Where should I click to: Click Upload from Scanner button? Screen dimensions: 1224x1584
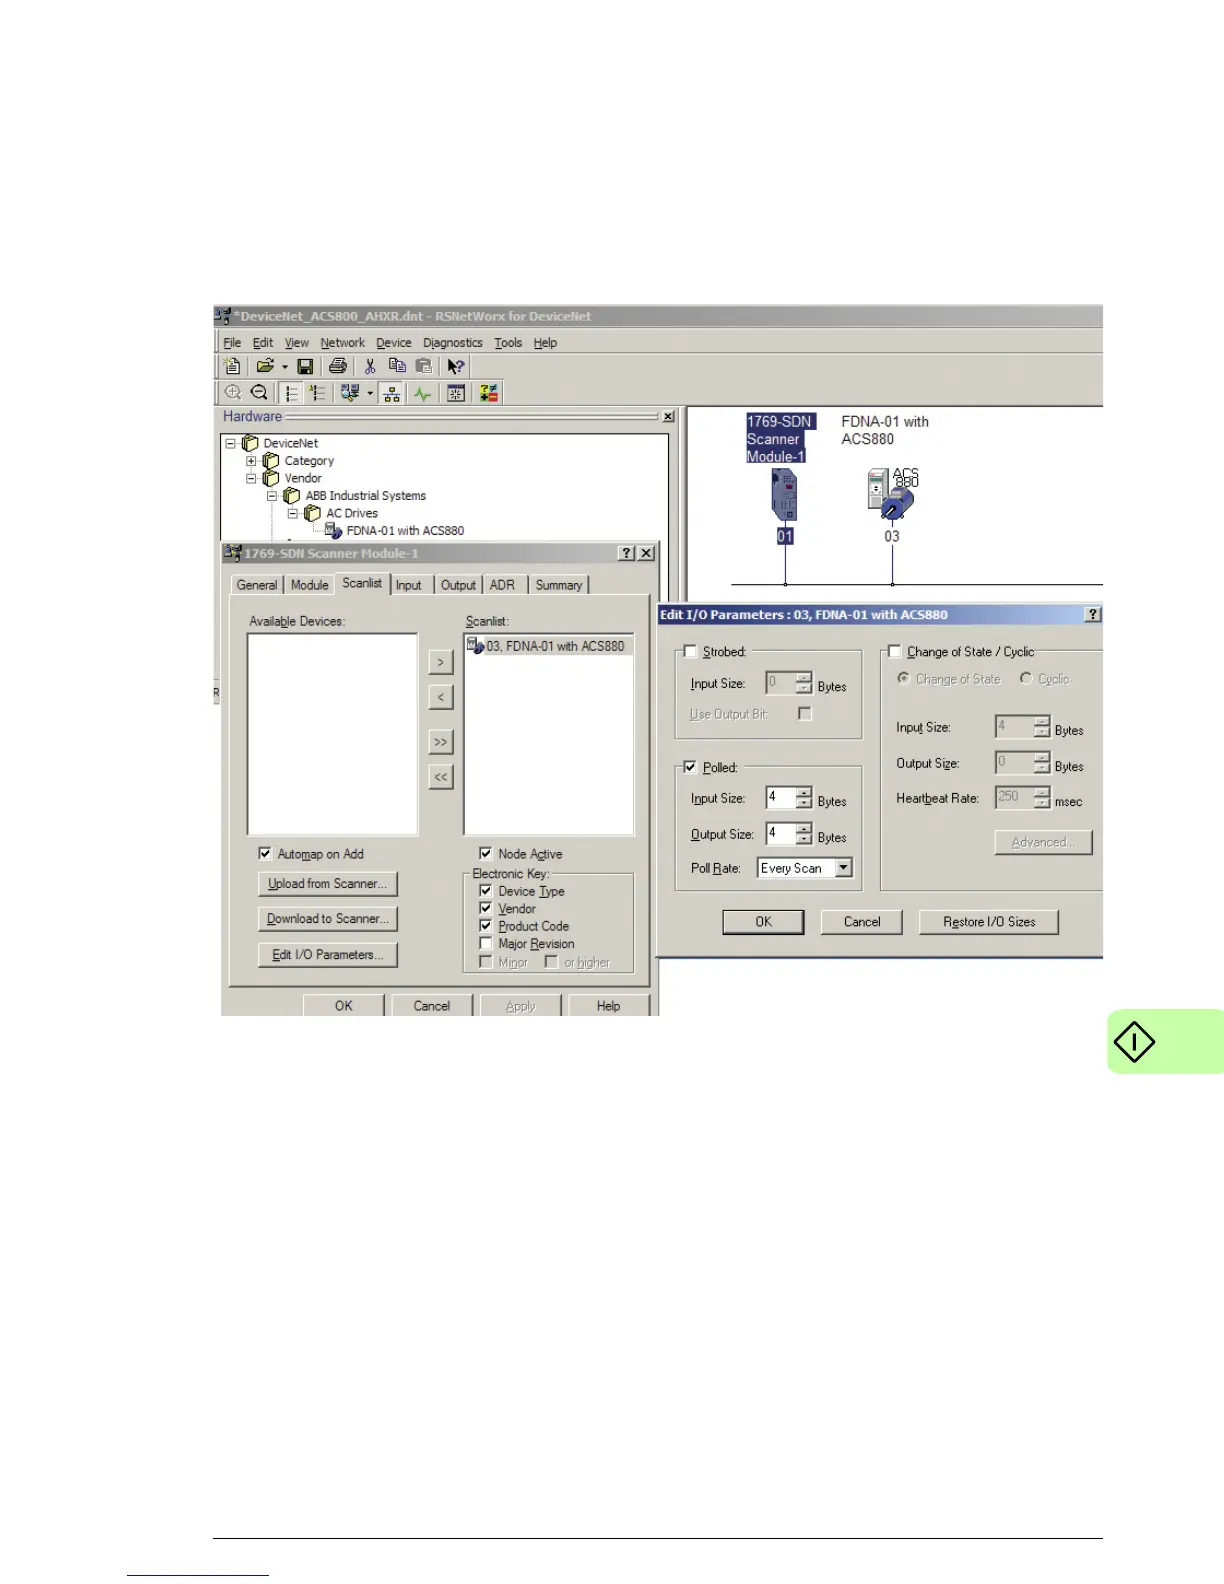coord(327,884)
